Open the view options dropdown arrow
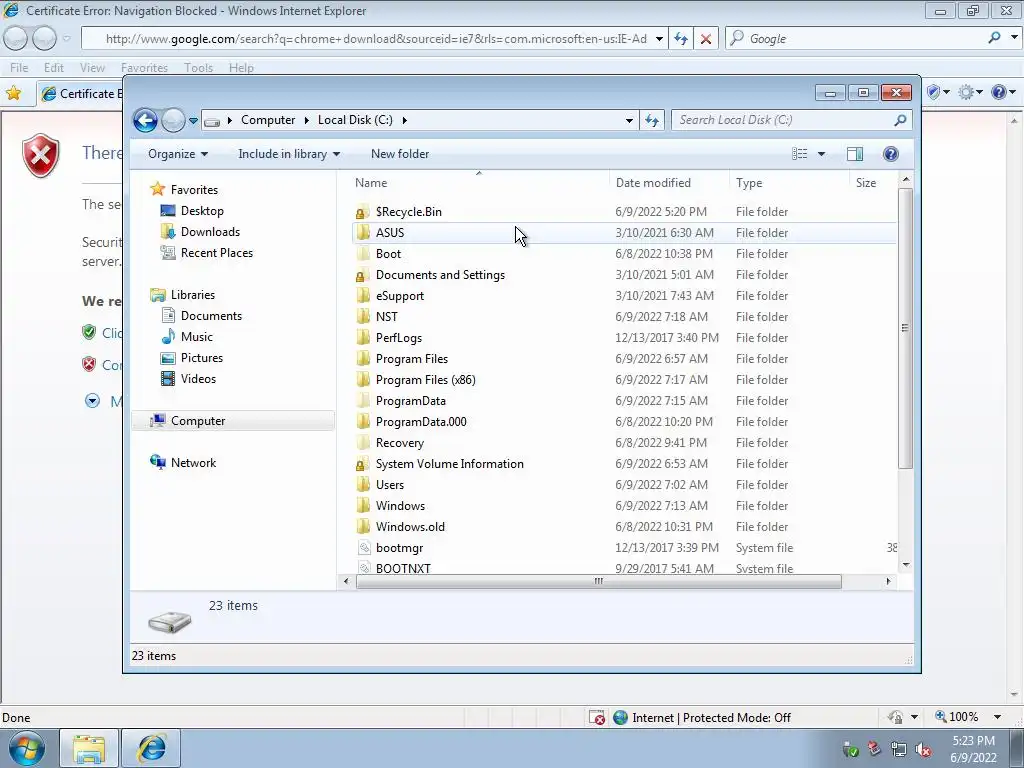The height and width of the screenshot is (768, 1024). coord(822,154)
